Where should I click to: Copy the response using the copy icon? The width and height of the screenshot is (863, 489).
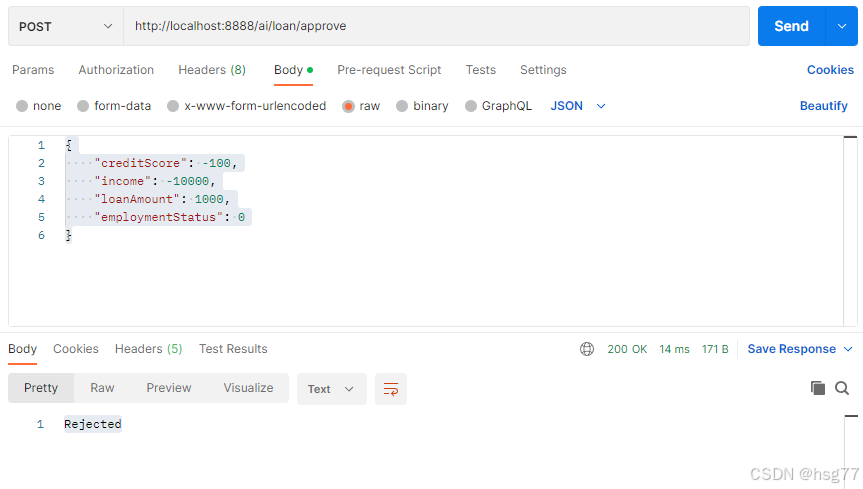tap(818, 388)
